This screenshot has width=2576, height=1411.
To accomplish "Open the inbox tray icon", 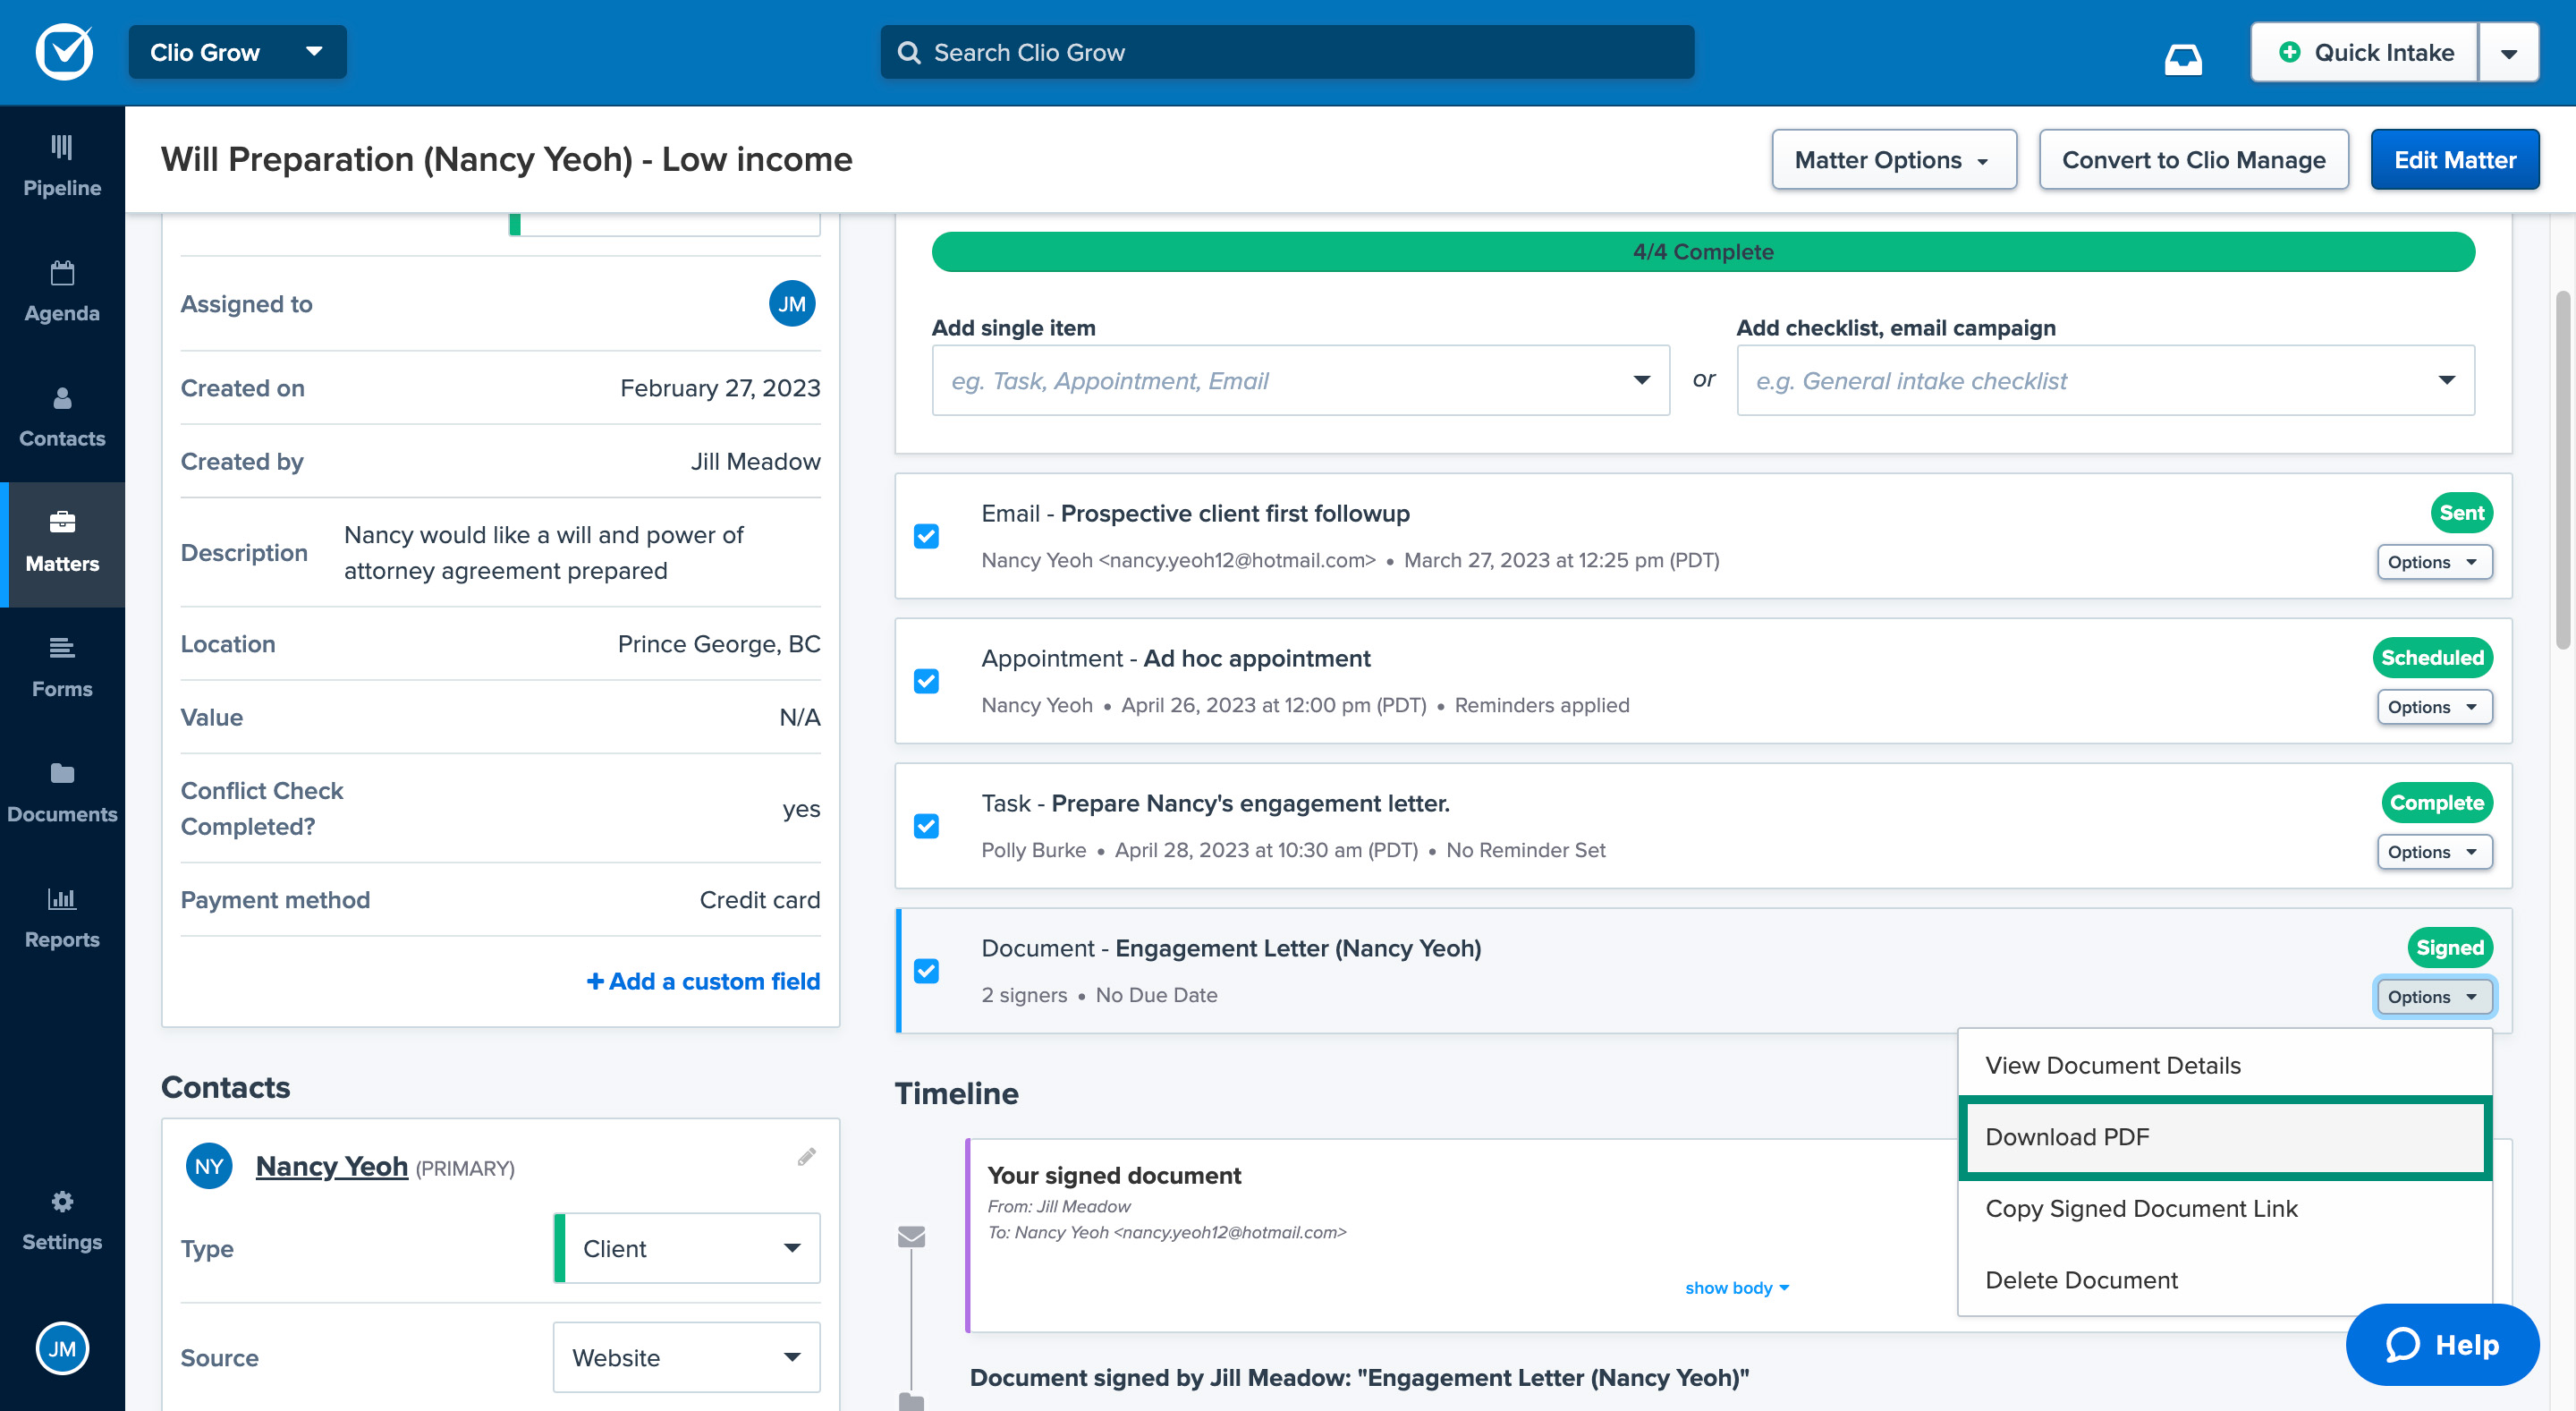I will [2183, 58].
